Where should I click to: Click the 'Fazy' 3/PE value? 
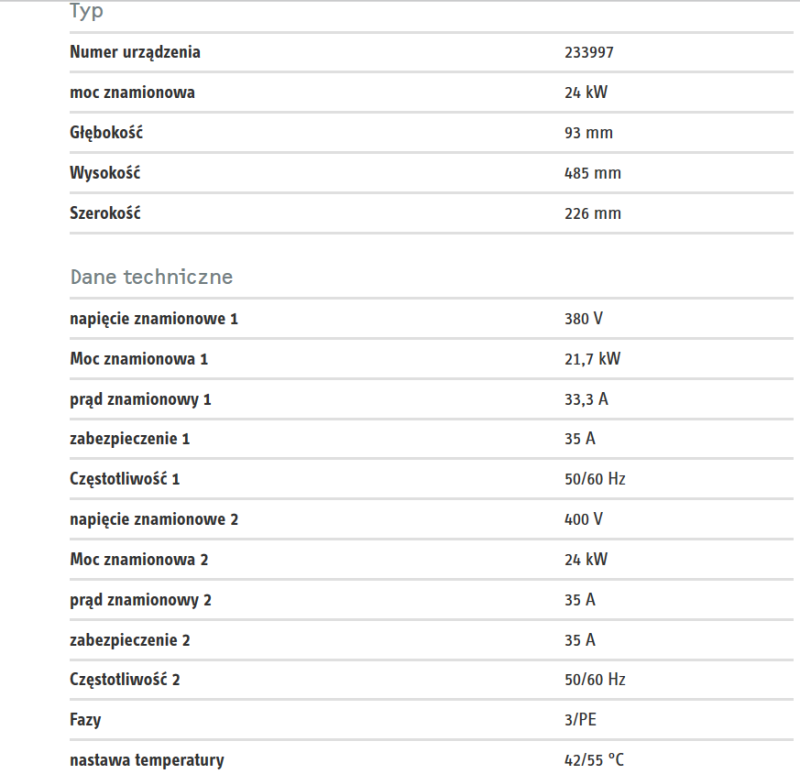click(580, 720)
